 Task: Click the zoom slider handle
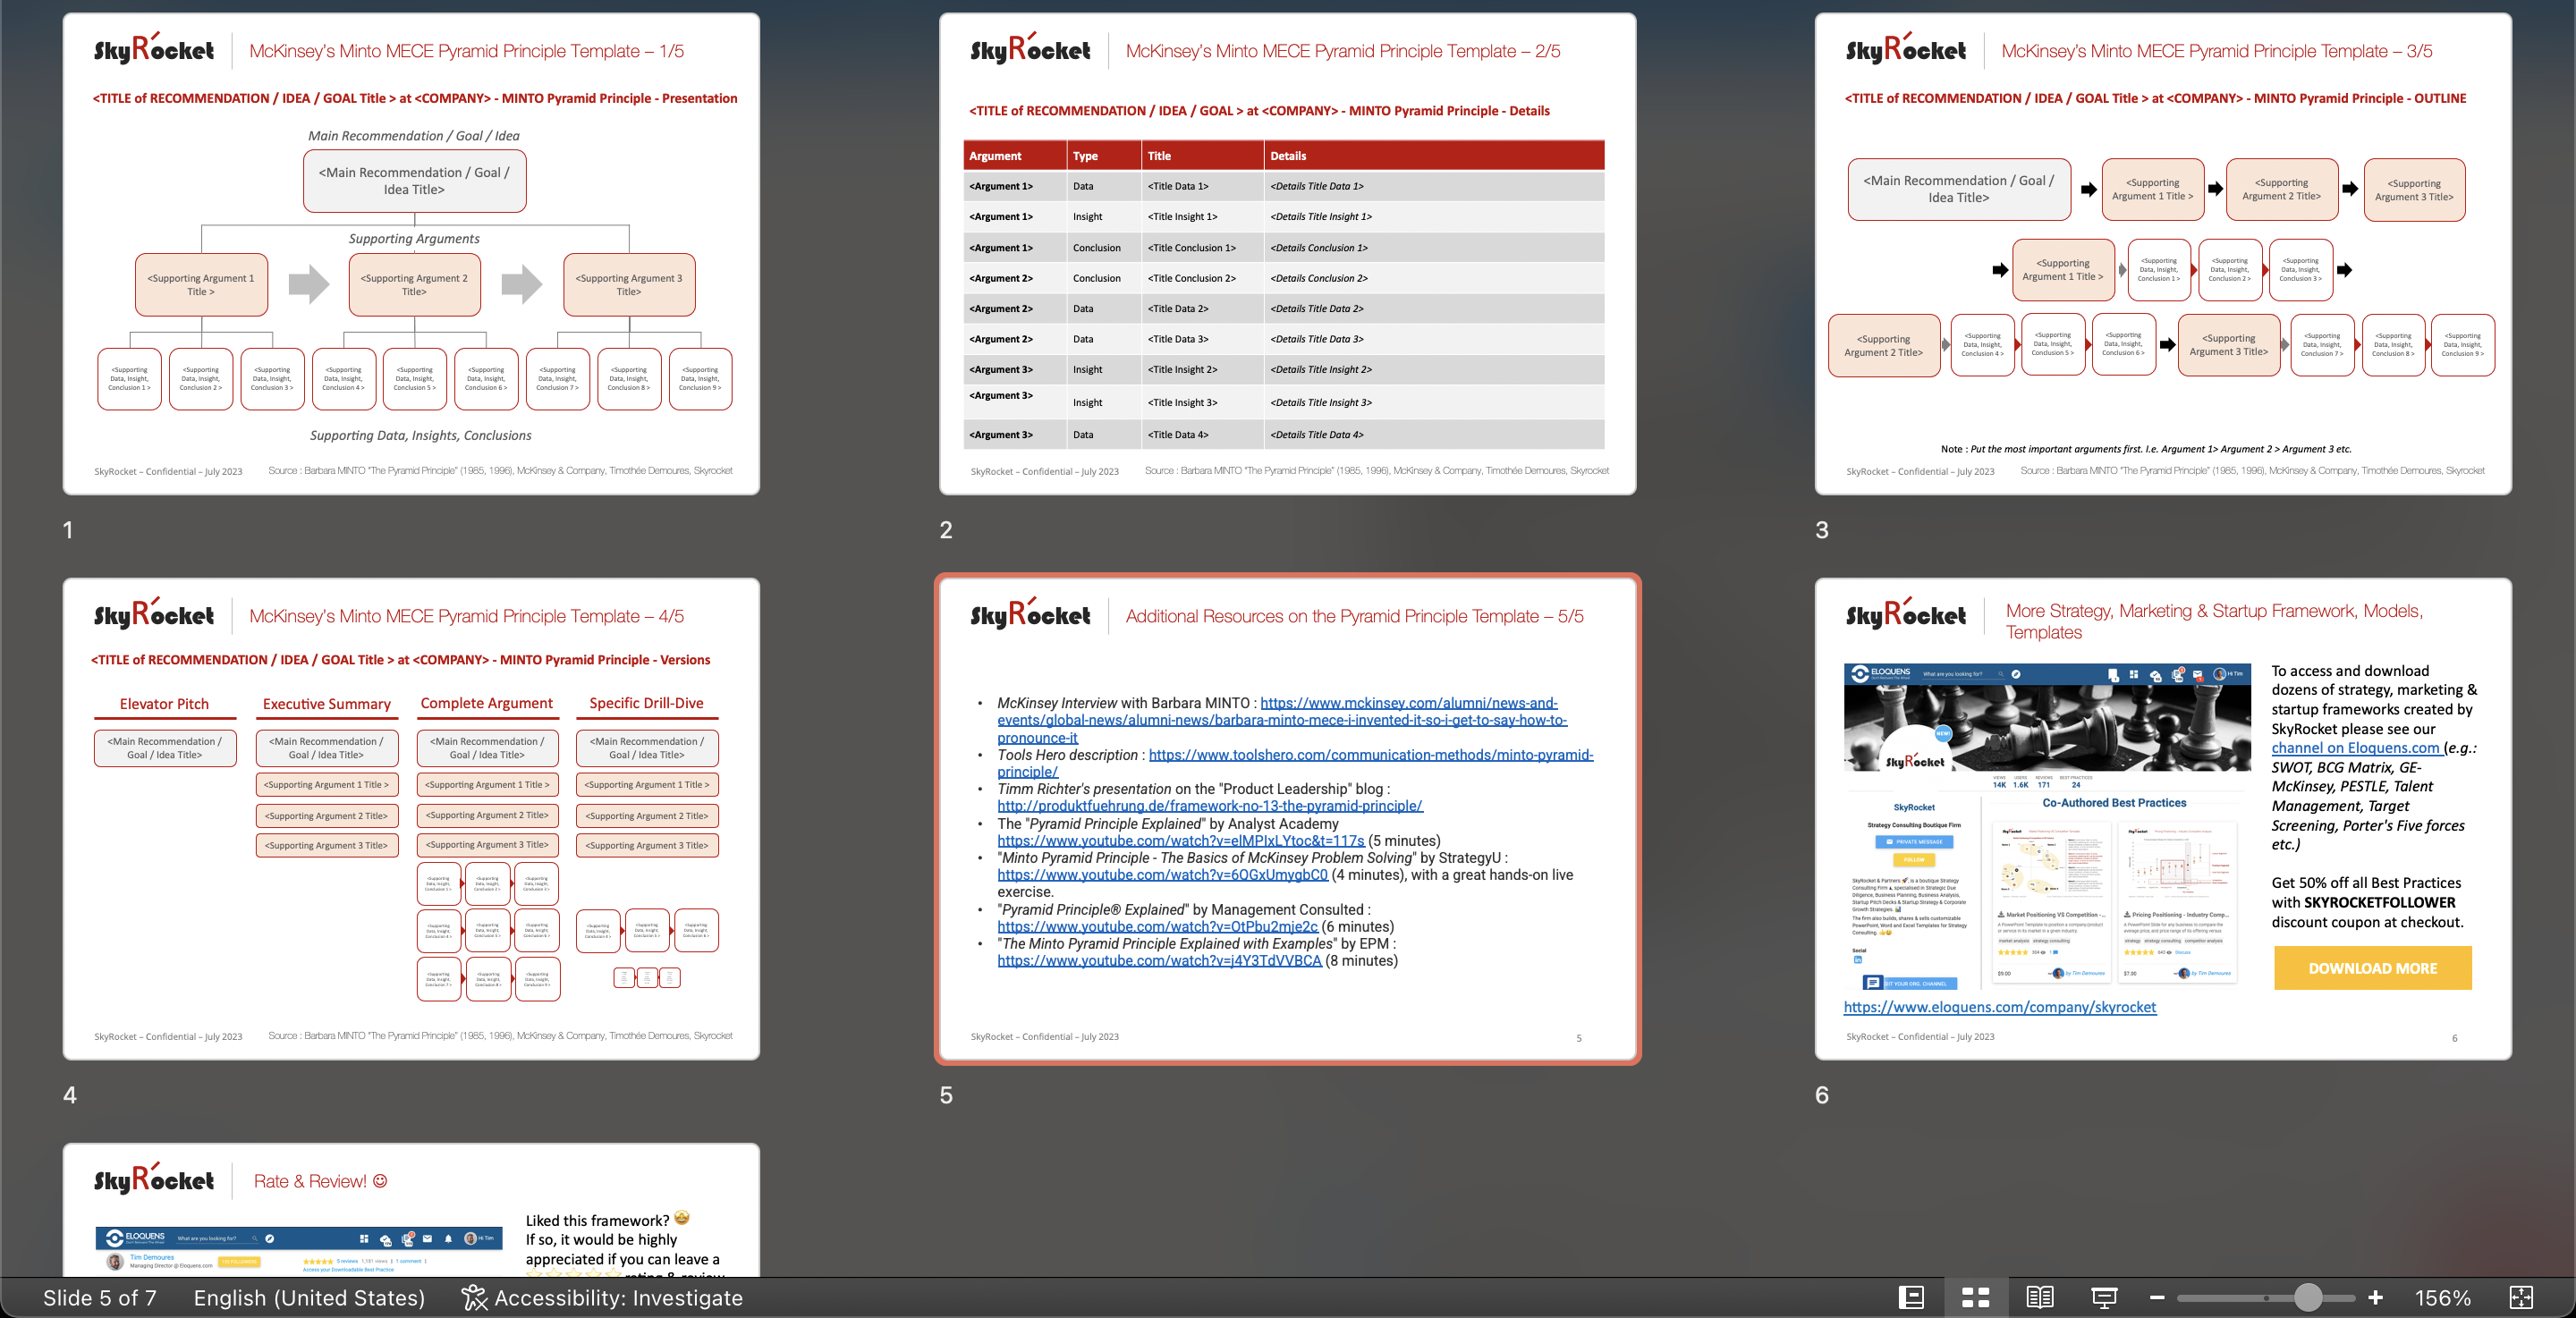coord(2307,1298)
